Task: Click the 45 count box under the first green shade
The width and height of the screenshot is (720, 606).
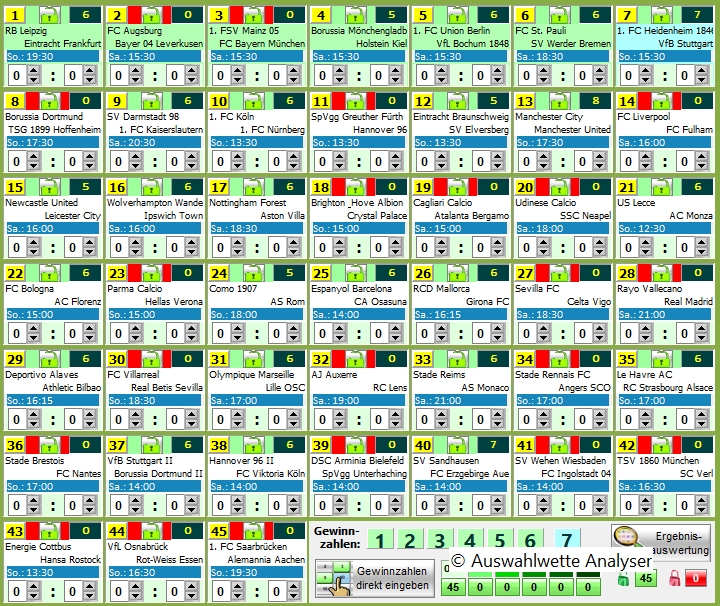Action: pyautogui.click(x=453, y=587)
